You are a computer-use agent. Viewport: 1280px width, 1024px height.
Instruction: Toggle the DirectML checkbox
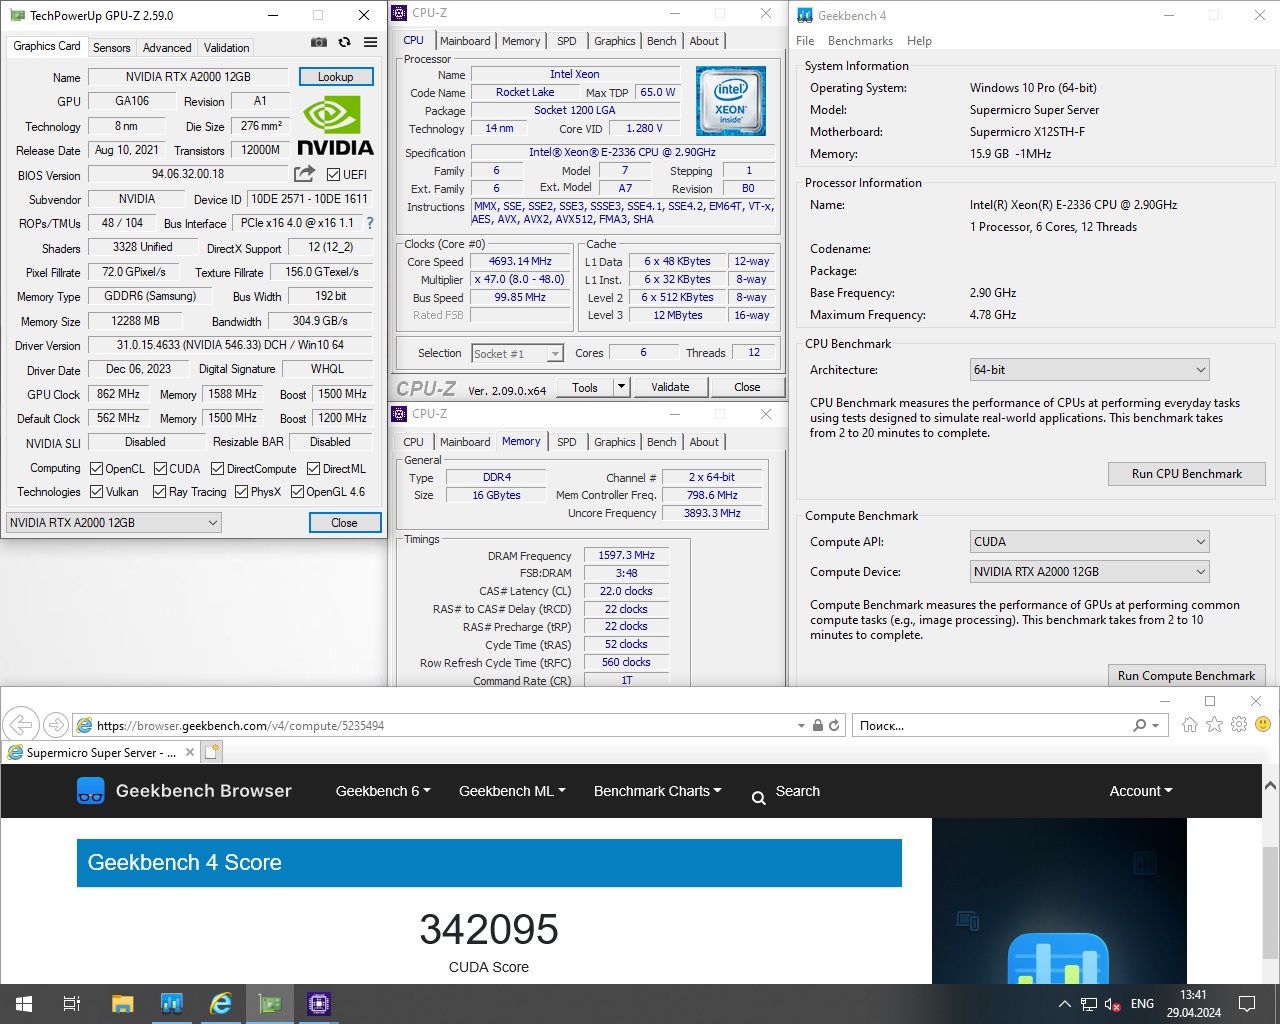[313, 468]
